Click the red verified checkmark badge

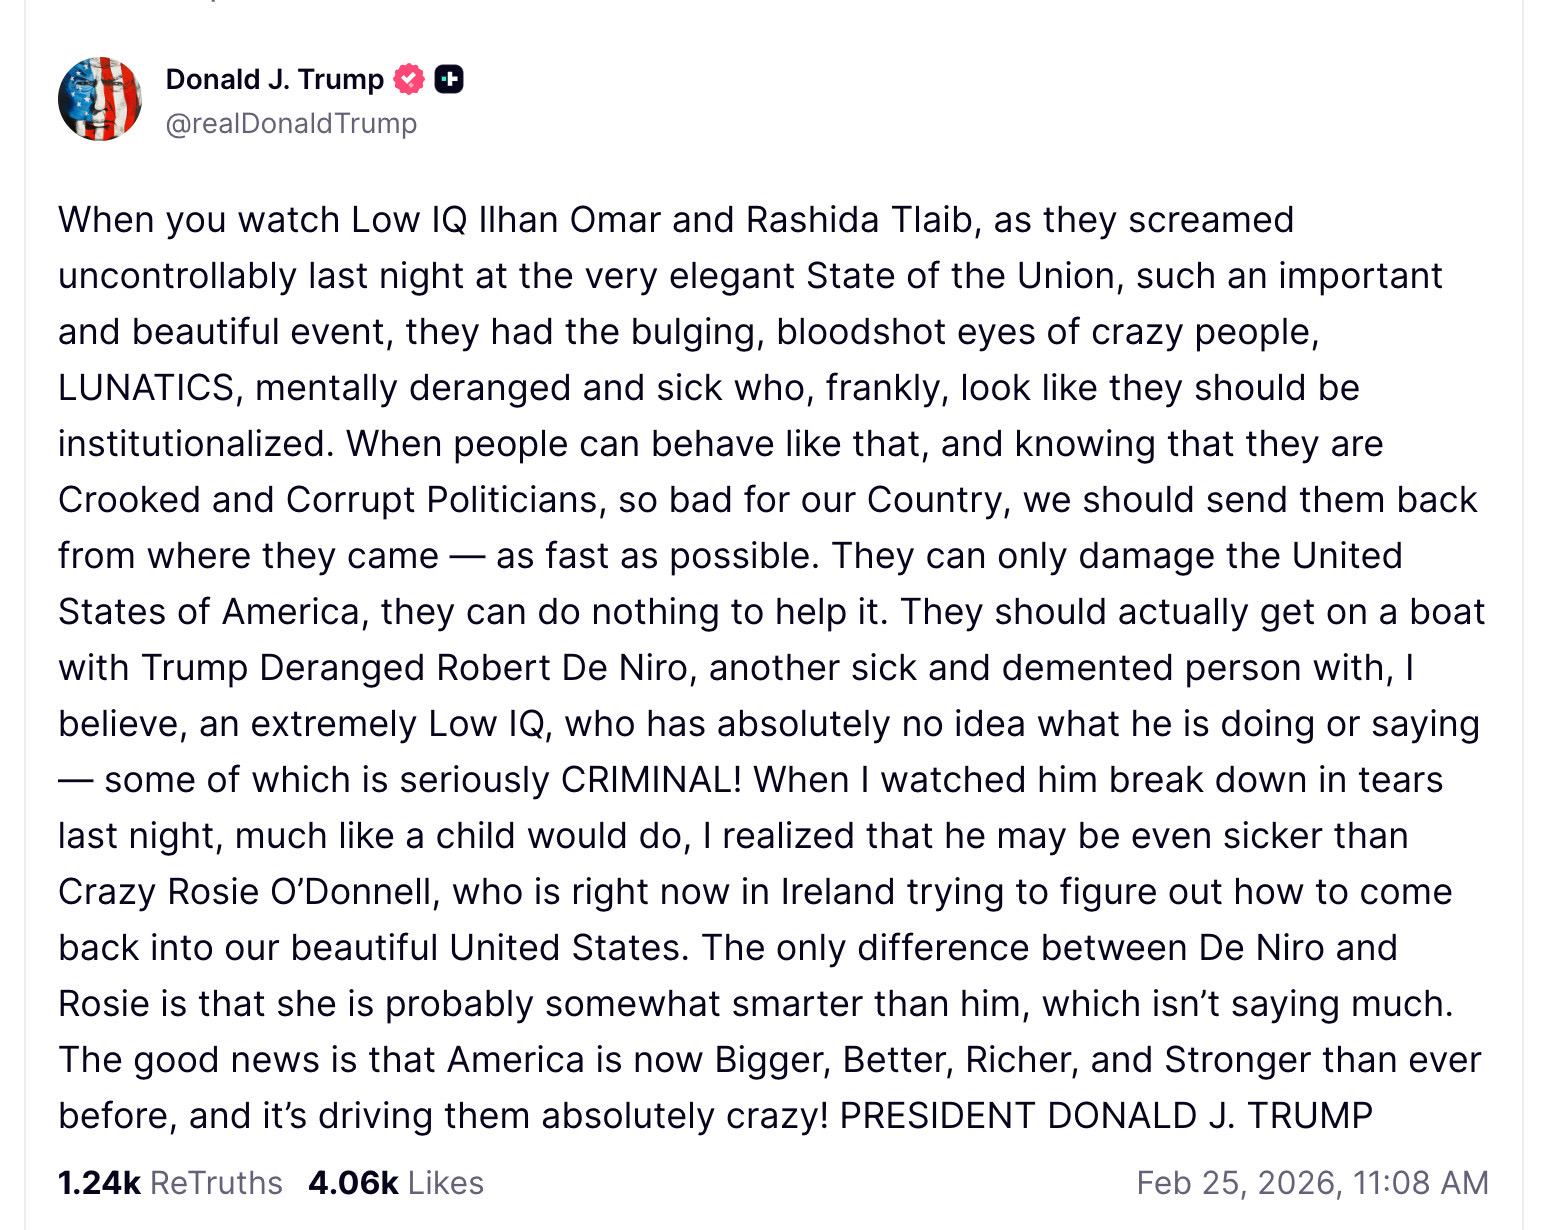coord(409,79)
